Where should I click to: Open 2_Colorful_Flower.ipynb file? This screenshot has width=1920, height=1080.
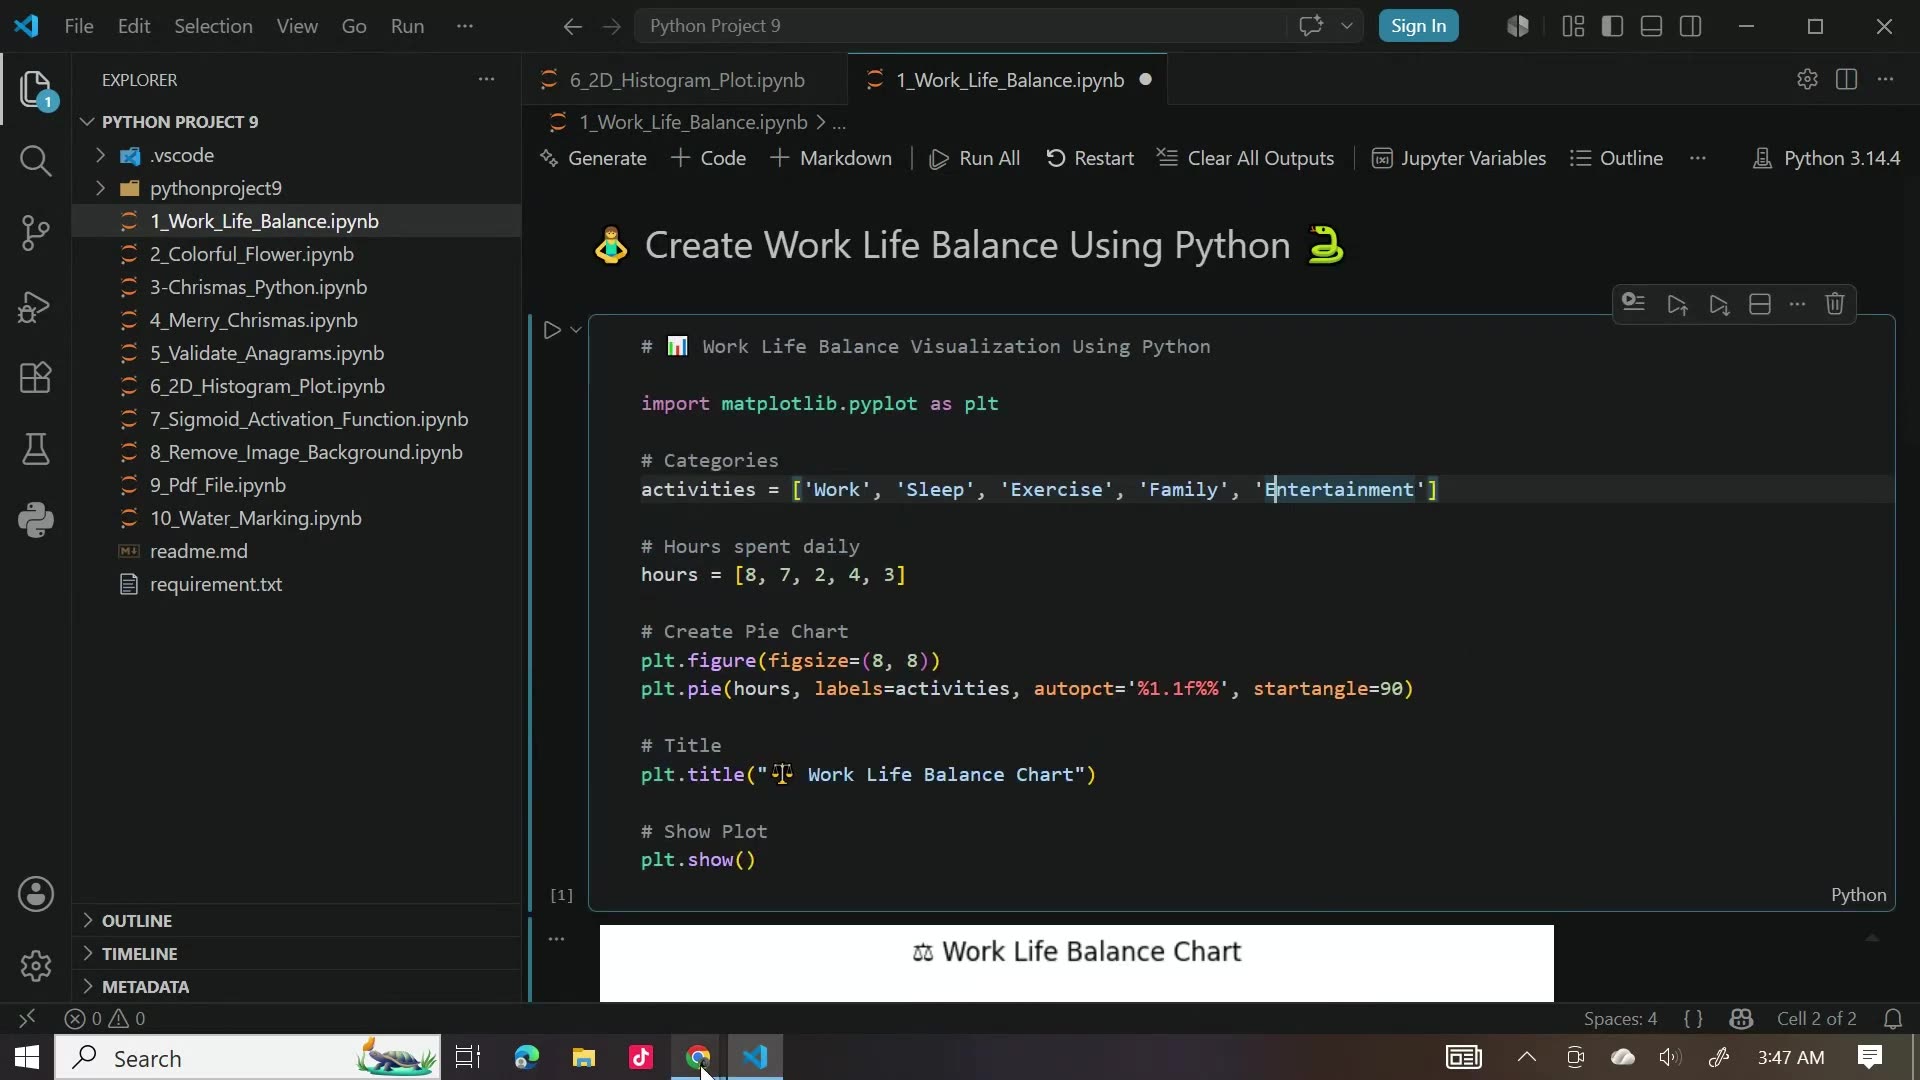tap(252, 254)
